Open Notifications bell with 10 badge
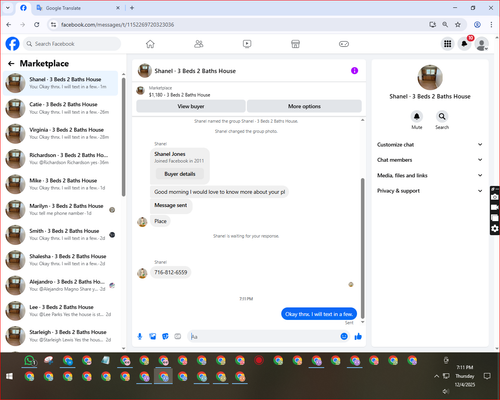This screenshot has width=500, height=400. pos(465,44)
